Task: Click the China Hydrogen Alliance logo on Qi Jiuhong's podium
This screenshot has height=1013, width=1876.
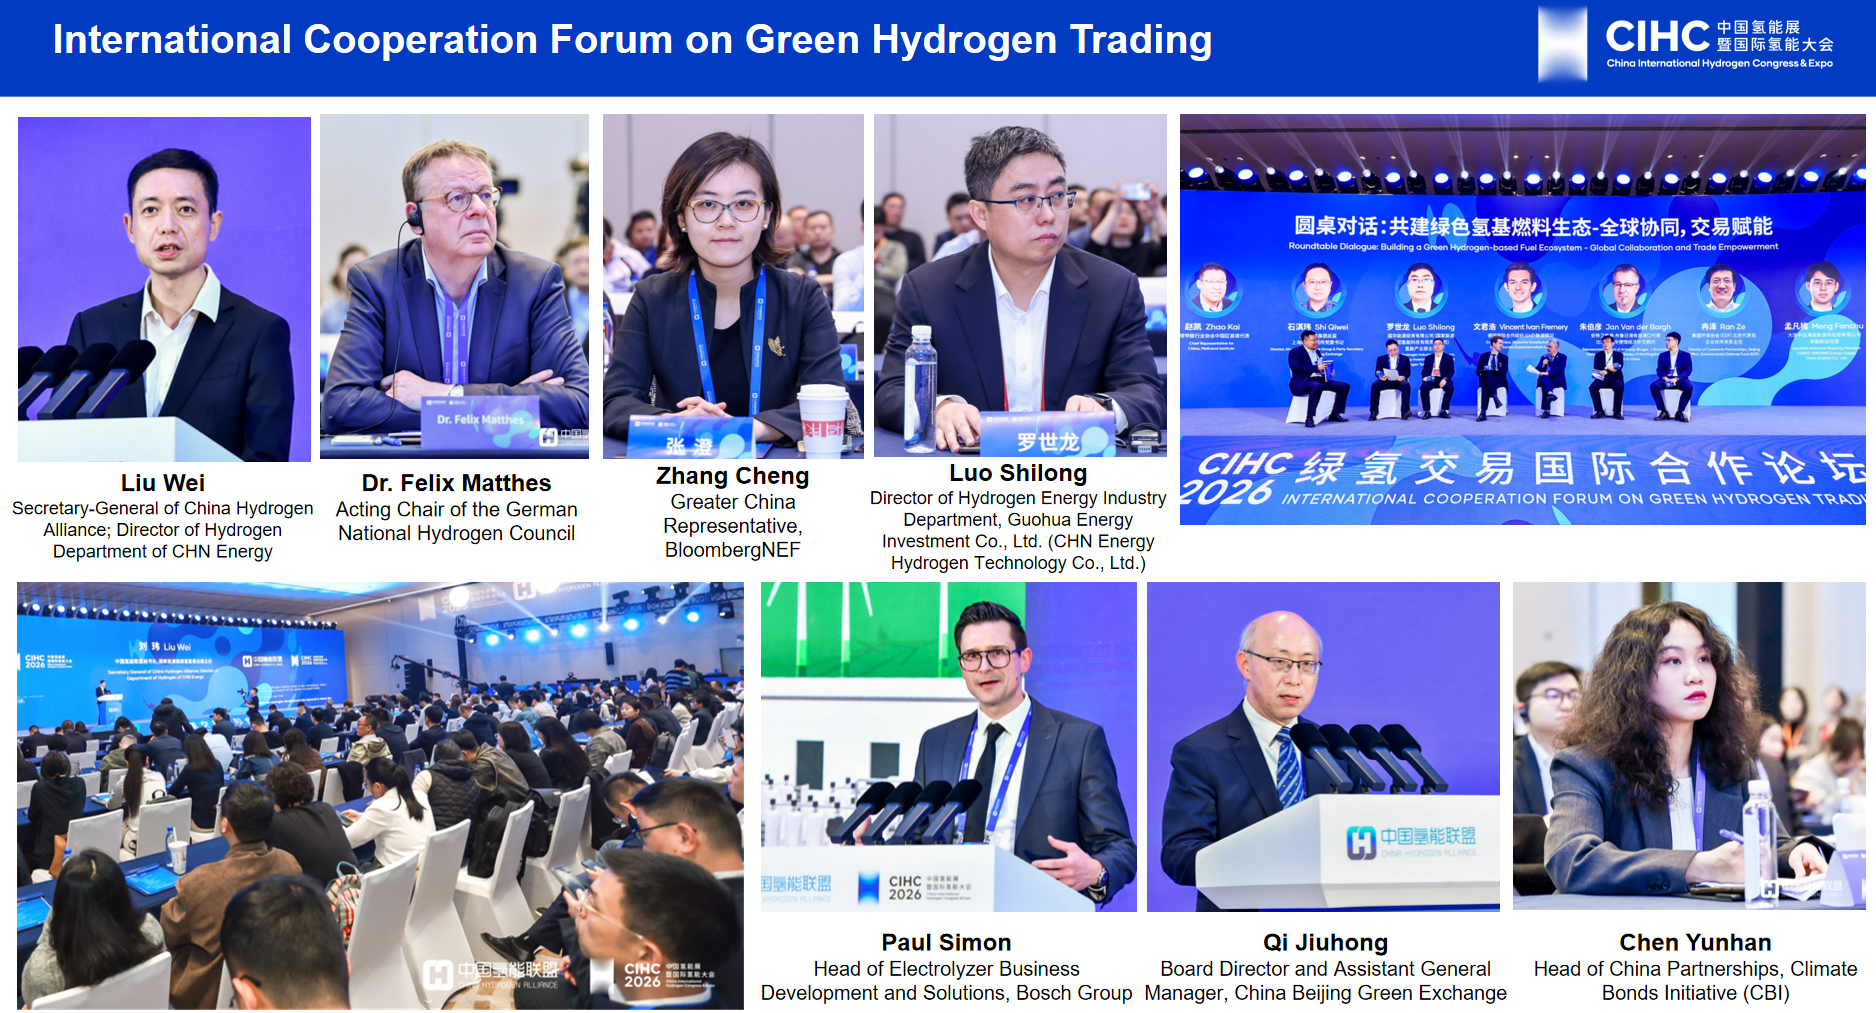Action: 1411,841
